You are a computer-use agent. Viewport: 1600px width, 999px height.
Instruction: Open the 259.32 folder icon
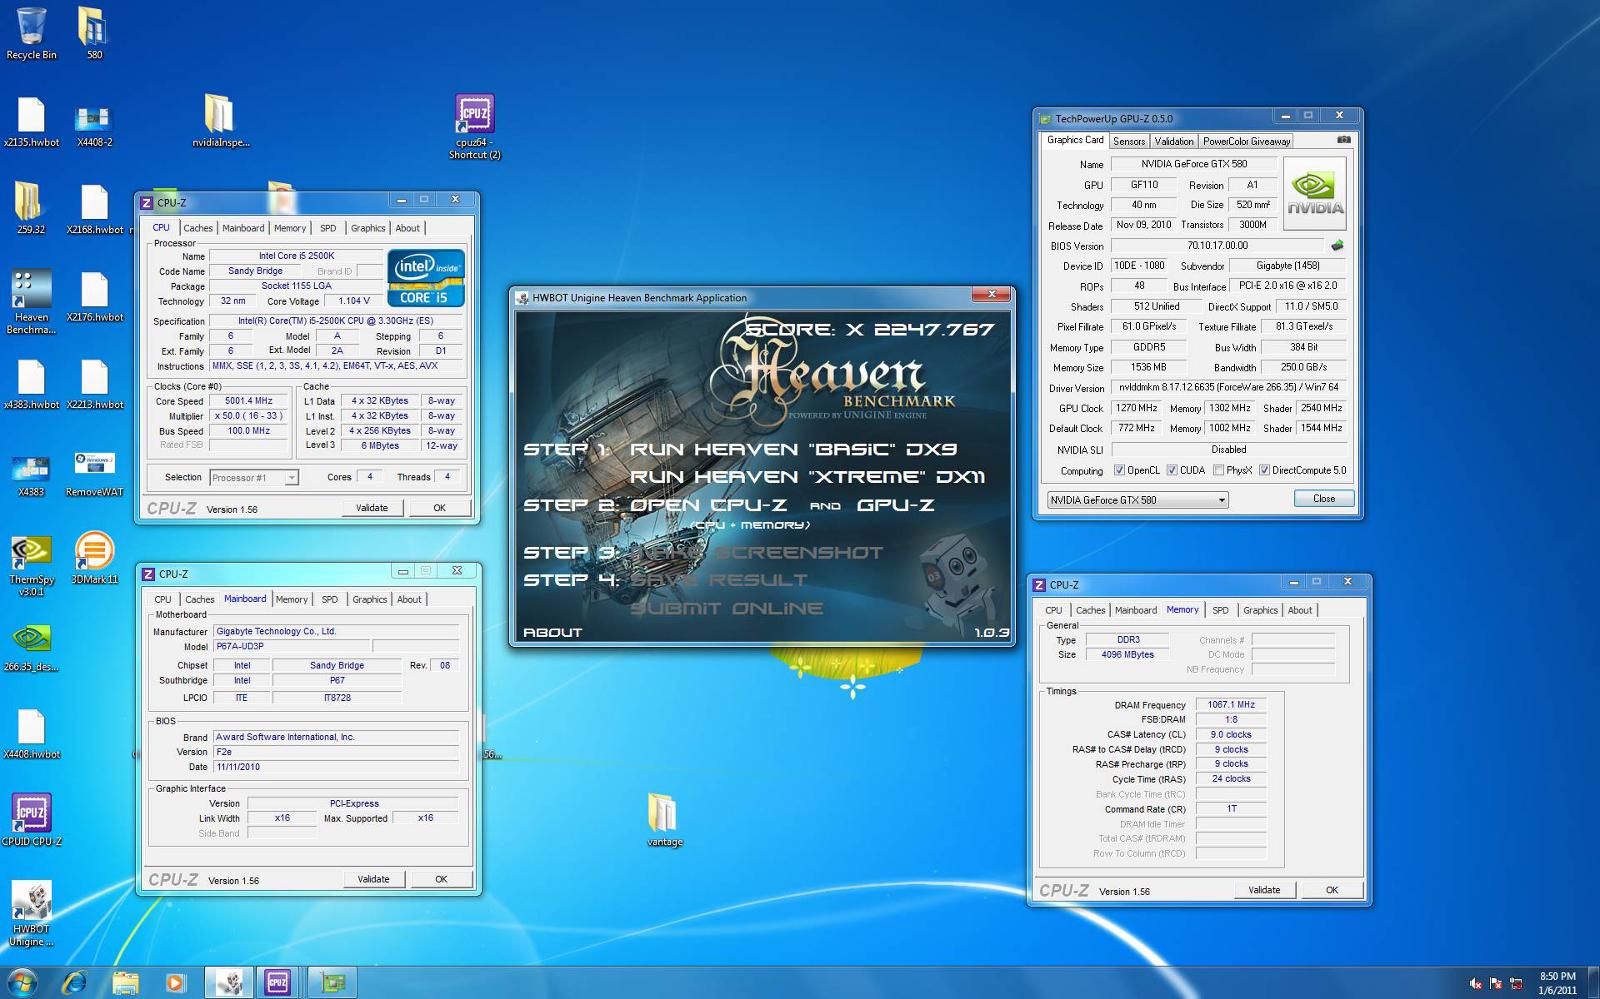31,208
